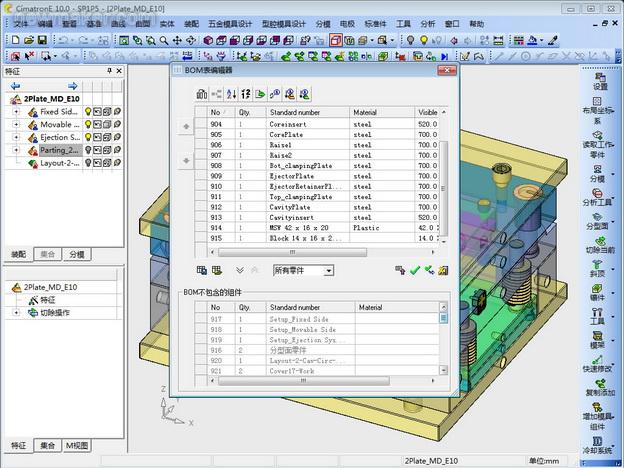Click the pin icon on the 特征 panel header

click(109, 71)
